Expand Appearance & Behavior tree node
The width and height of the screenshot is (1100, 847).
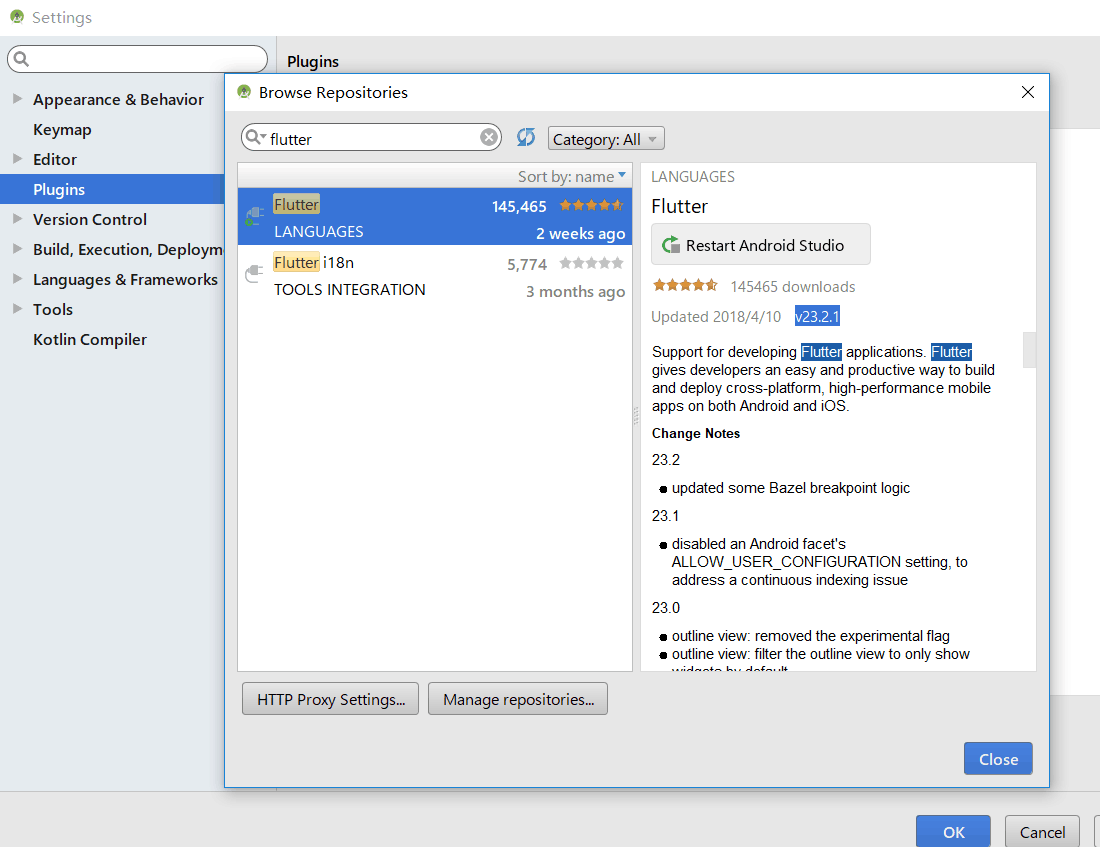[x=18, y=99]
